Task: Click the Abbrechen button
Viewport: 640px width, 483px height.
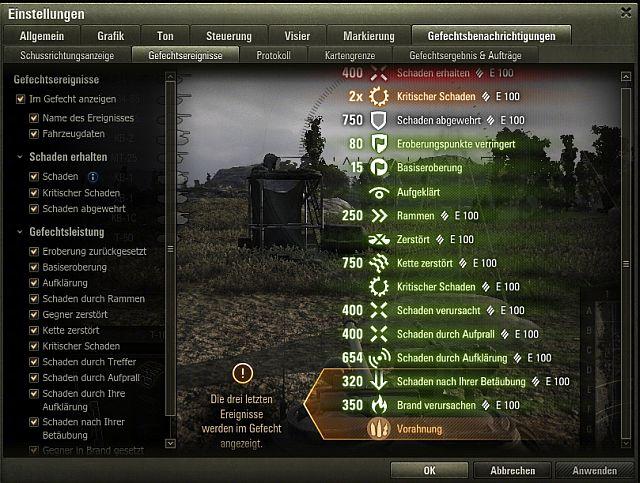Action: [x=513, y=470]
